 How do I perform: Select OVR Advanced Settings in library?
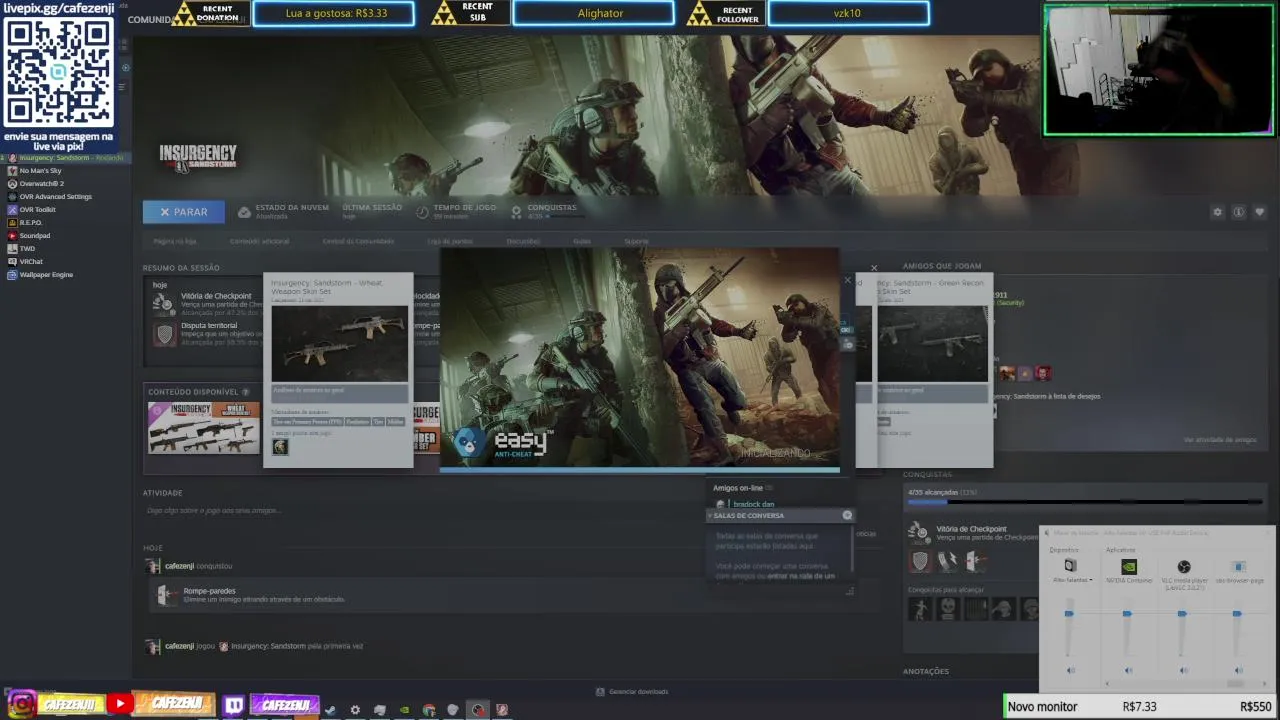pos(55,197)
